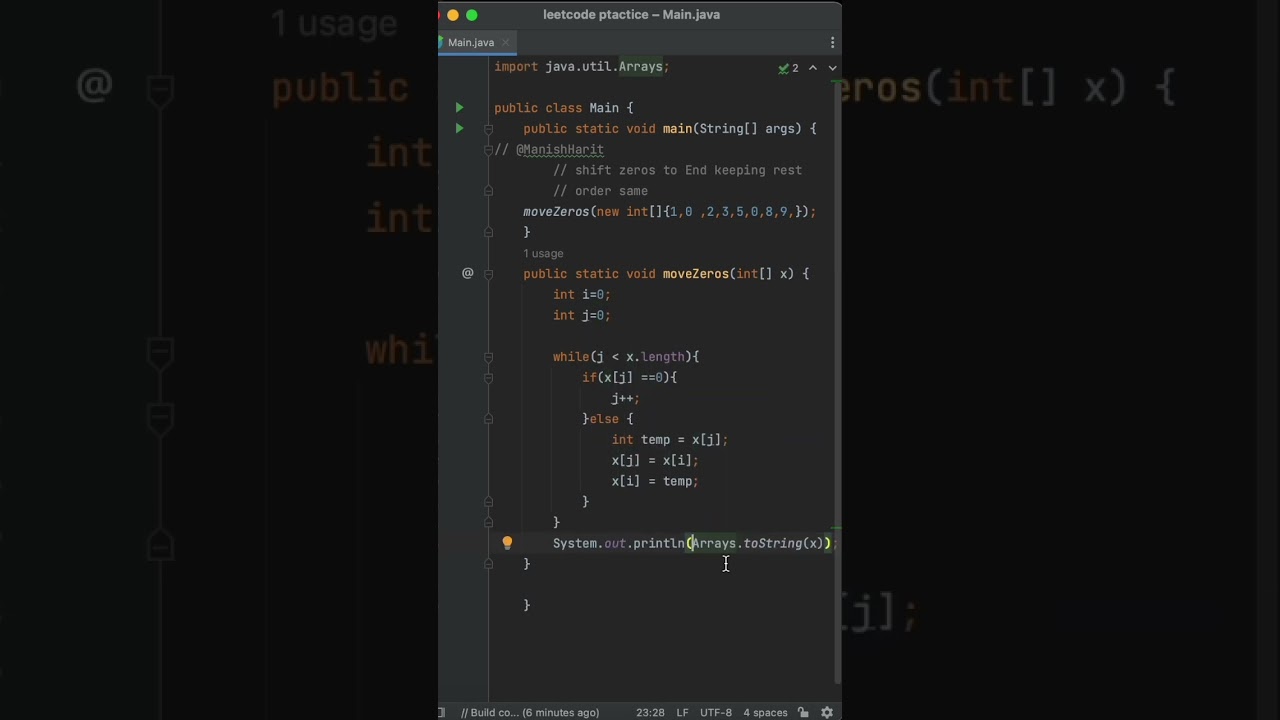The image size is (1280, 720).
Task: Open the LF line separator selector
Action: 682,712
